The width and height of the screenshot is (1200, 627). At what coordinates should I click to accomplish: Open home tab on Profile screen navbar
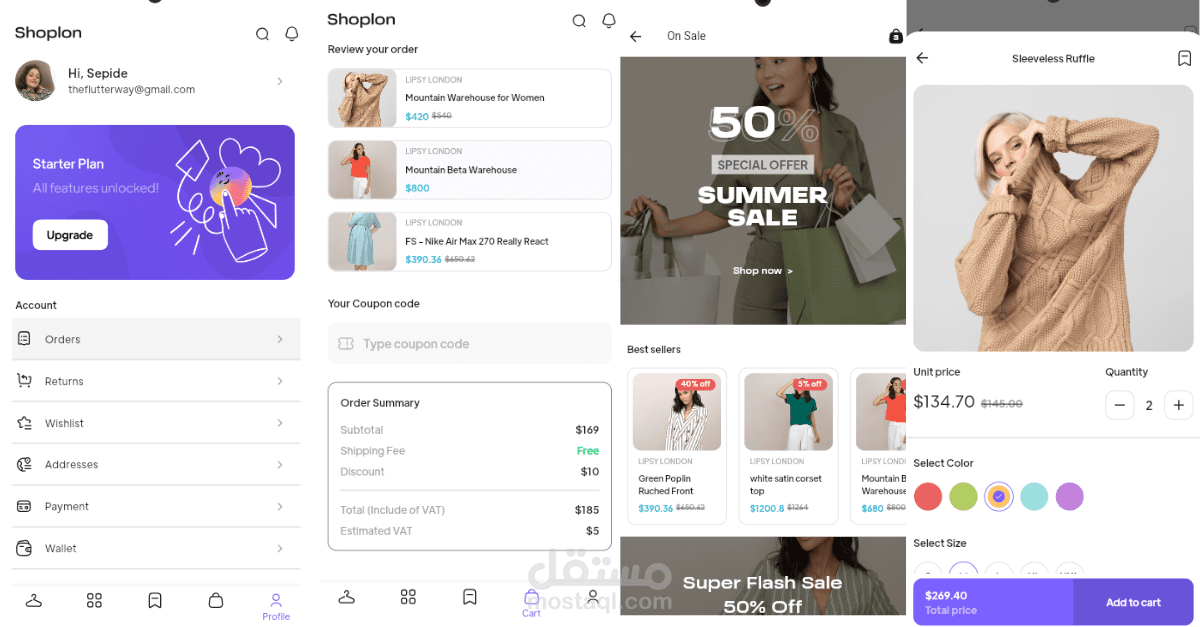34,600
